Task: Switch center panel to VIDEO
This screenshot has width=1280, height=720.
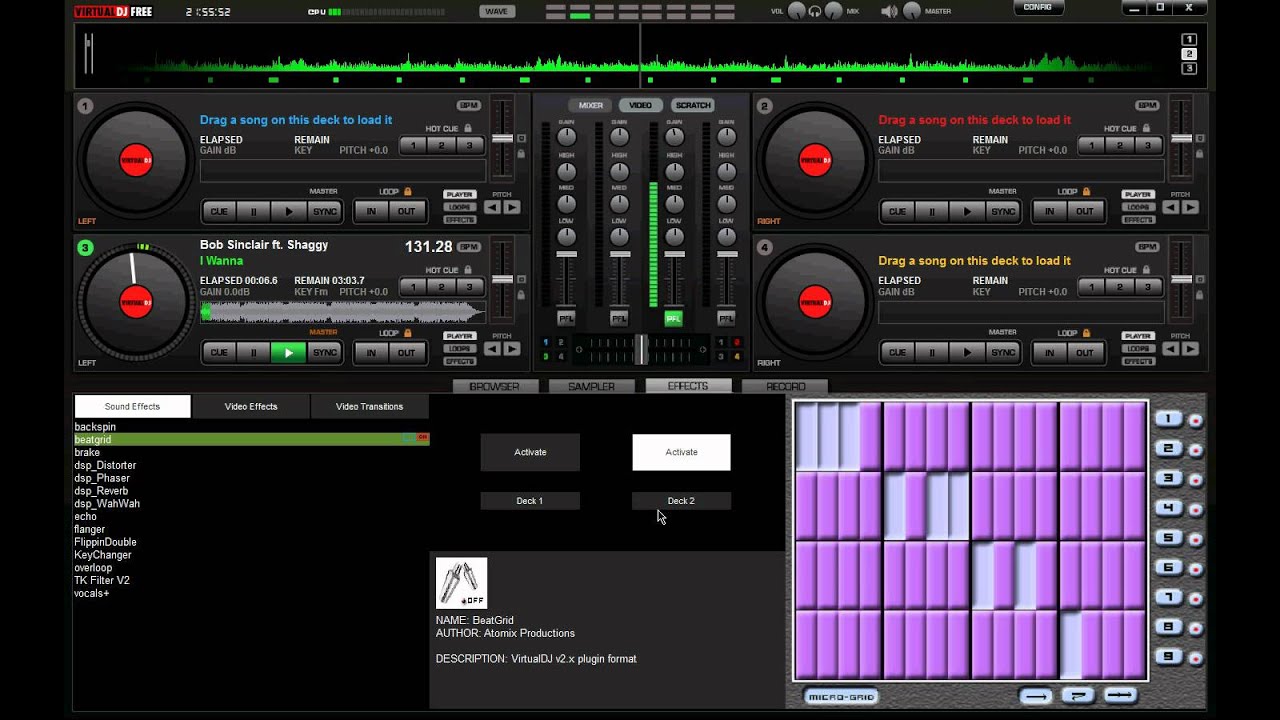Action: click(x=641, y=105)
